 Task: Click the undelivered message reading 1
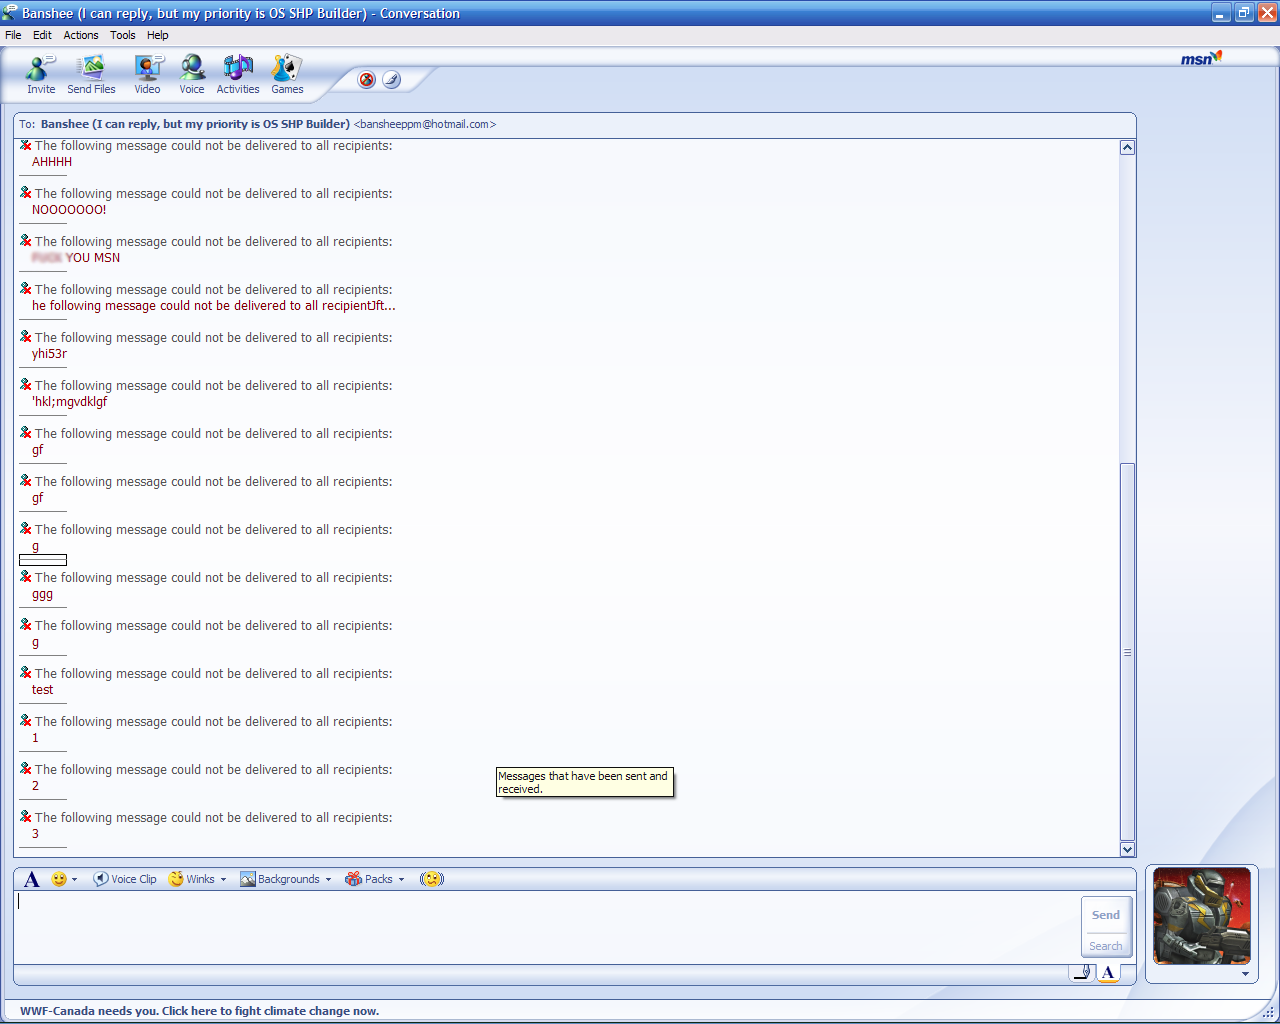click(x=35, y=737)
